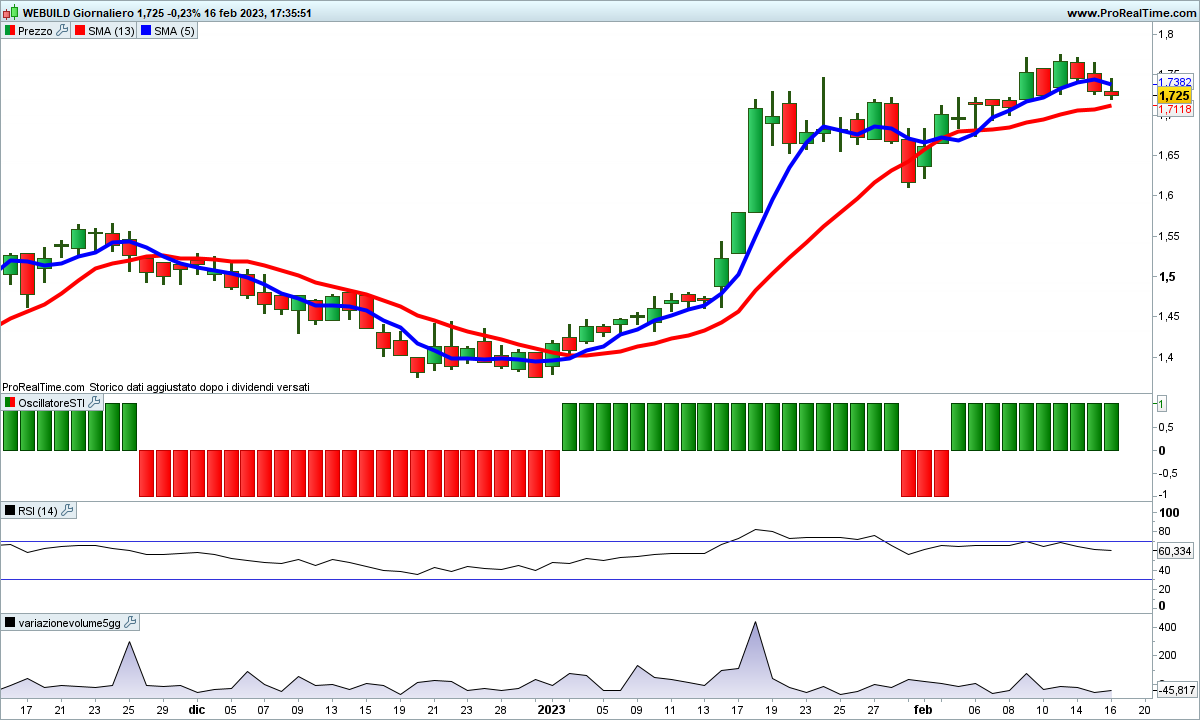Click the 1,5 bold price axis label
Screen dimensions: 1200x720
pyautogui.click(x=1167, y=276)
